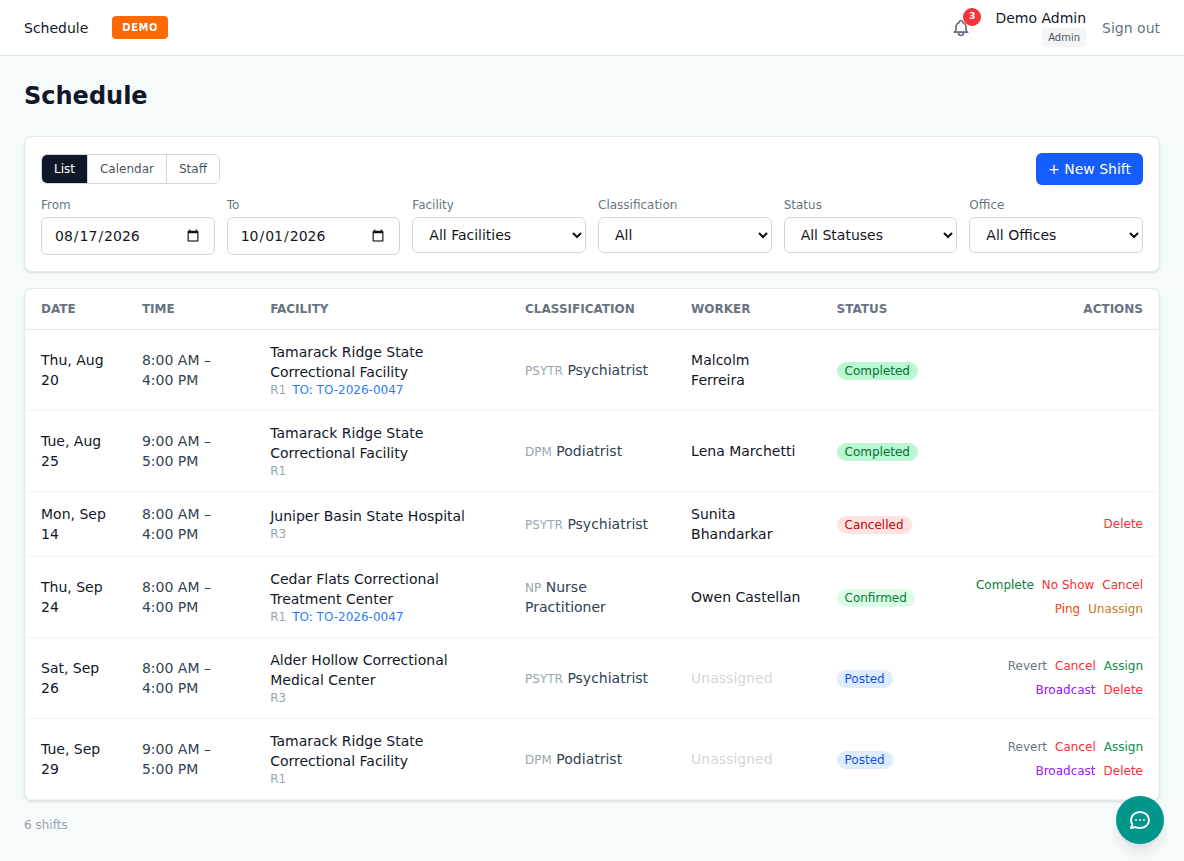Broadcast the Sep 26 Psychiatrist shift
1184x861 pixels.
tap(1065, 690)
